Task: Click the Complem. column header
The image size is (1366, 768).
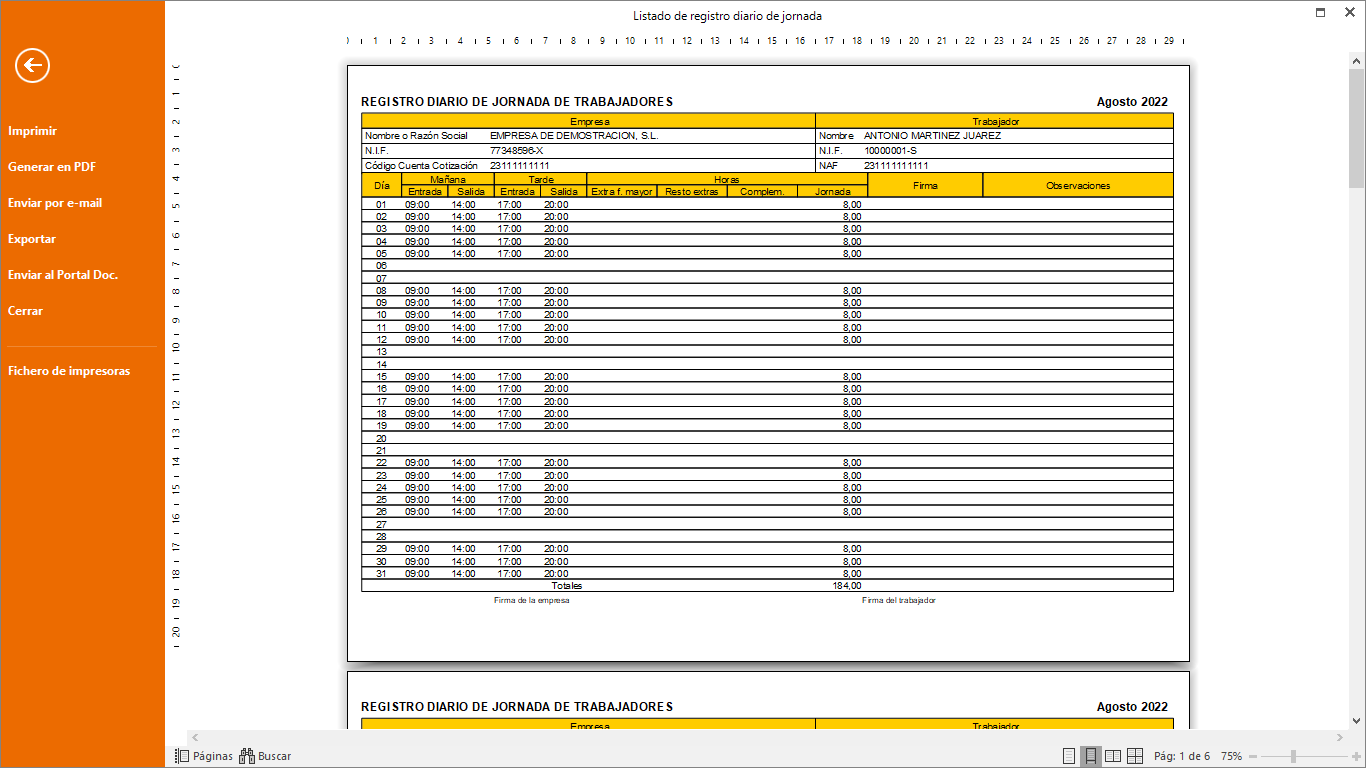Action: pos(762,191)
